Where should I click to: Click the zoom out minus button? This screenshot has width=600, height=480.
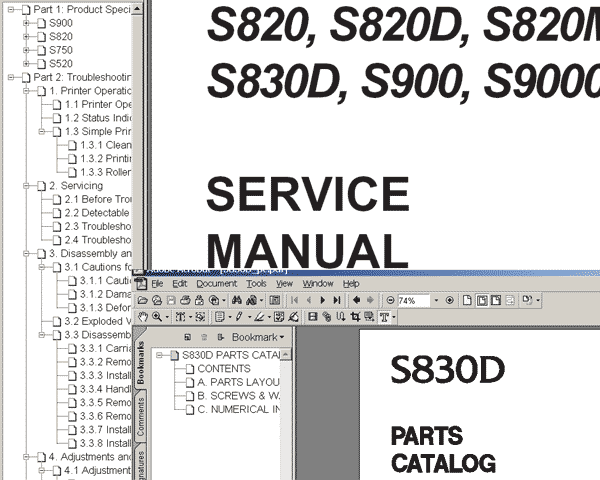coord(390,300)
